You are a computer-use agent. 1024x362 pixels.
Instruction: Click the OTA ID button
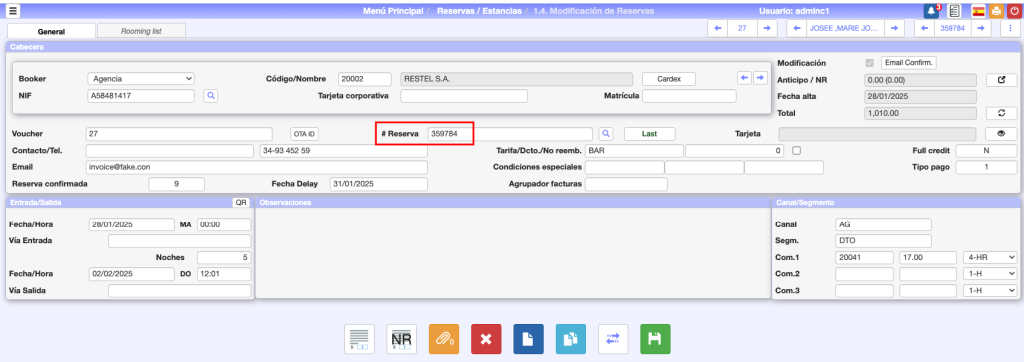click(x=304, y=134)
